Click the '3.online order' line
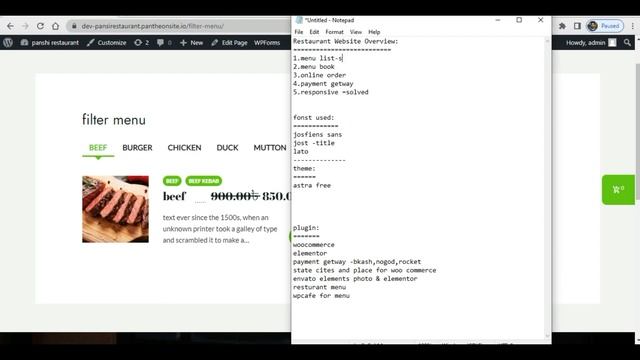This screenshot has height=360, width=640. tap(319, 76)
